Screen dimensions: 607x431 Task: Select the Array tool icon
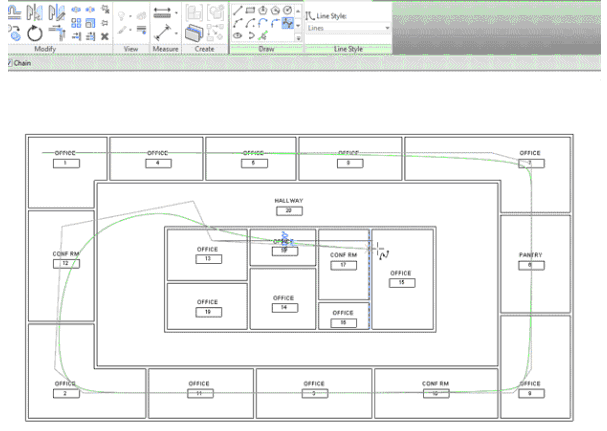[76, 22]
